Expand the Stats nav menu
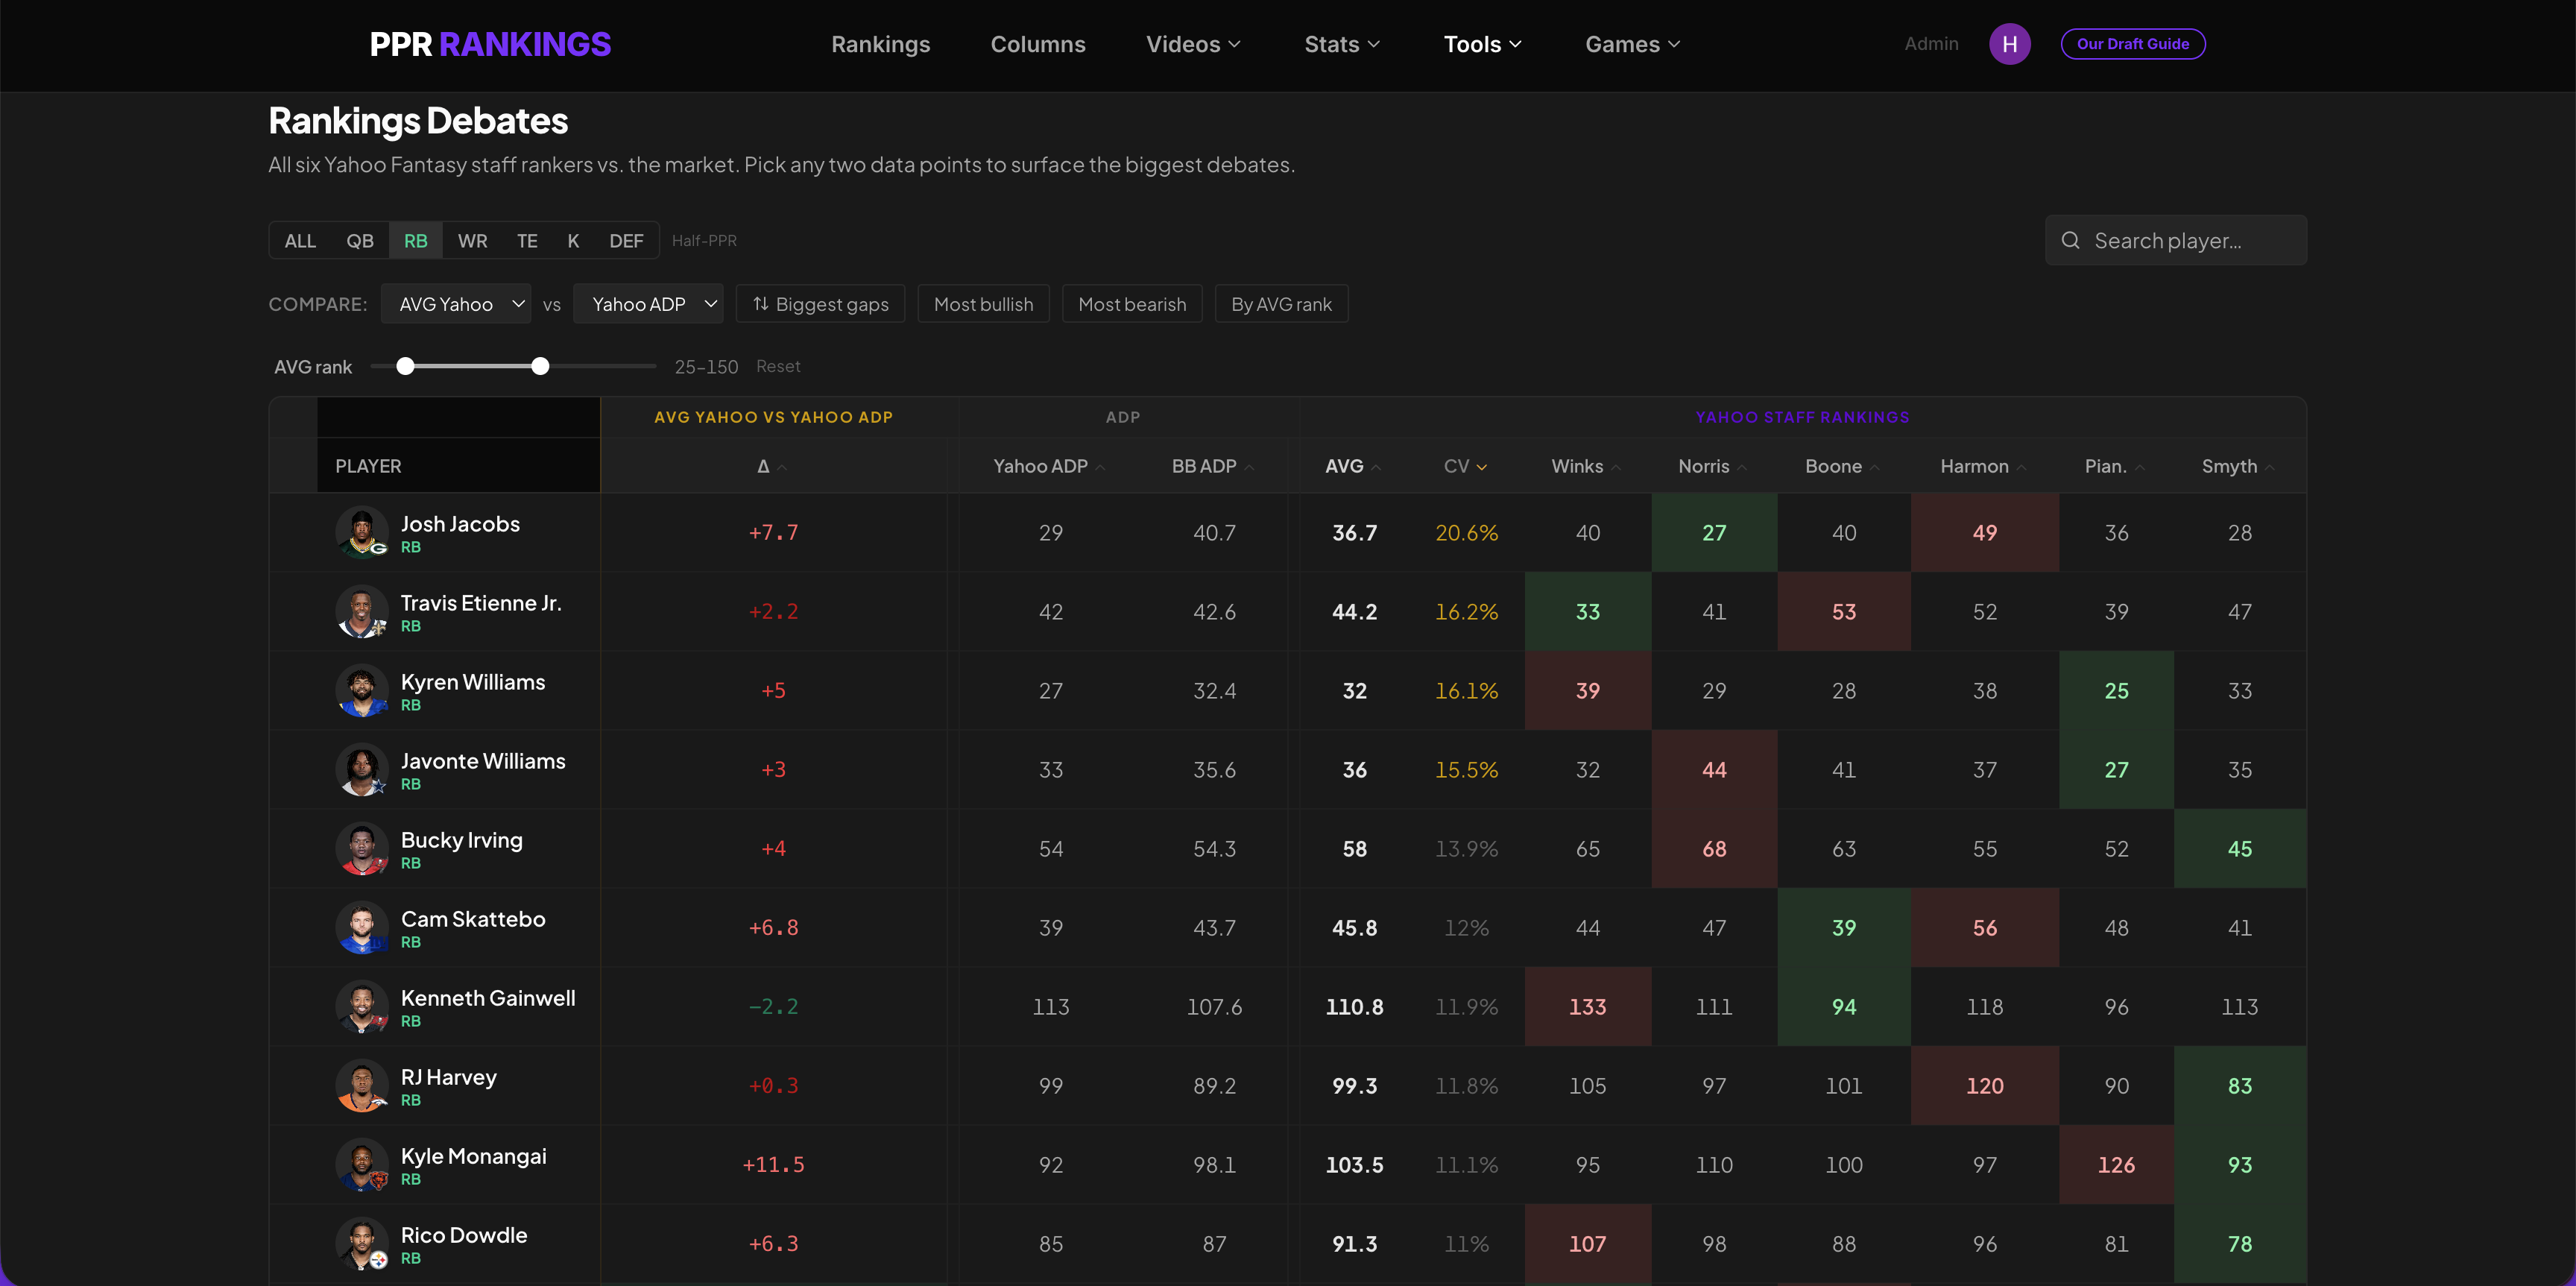Image resolution: width=2576 pixels, height=1286 pixels. (x=1342, y=44)
